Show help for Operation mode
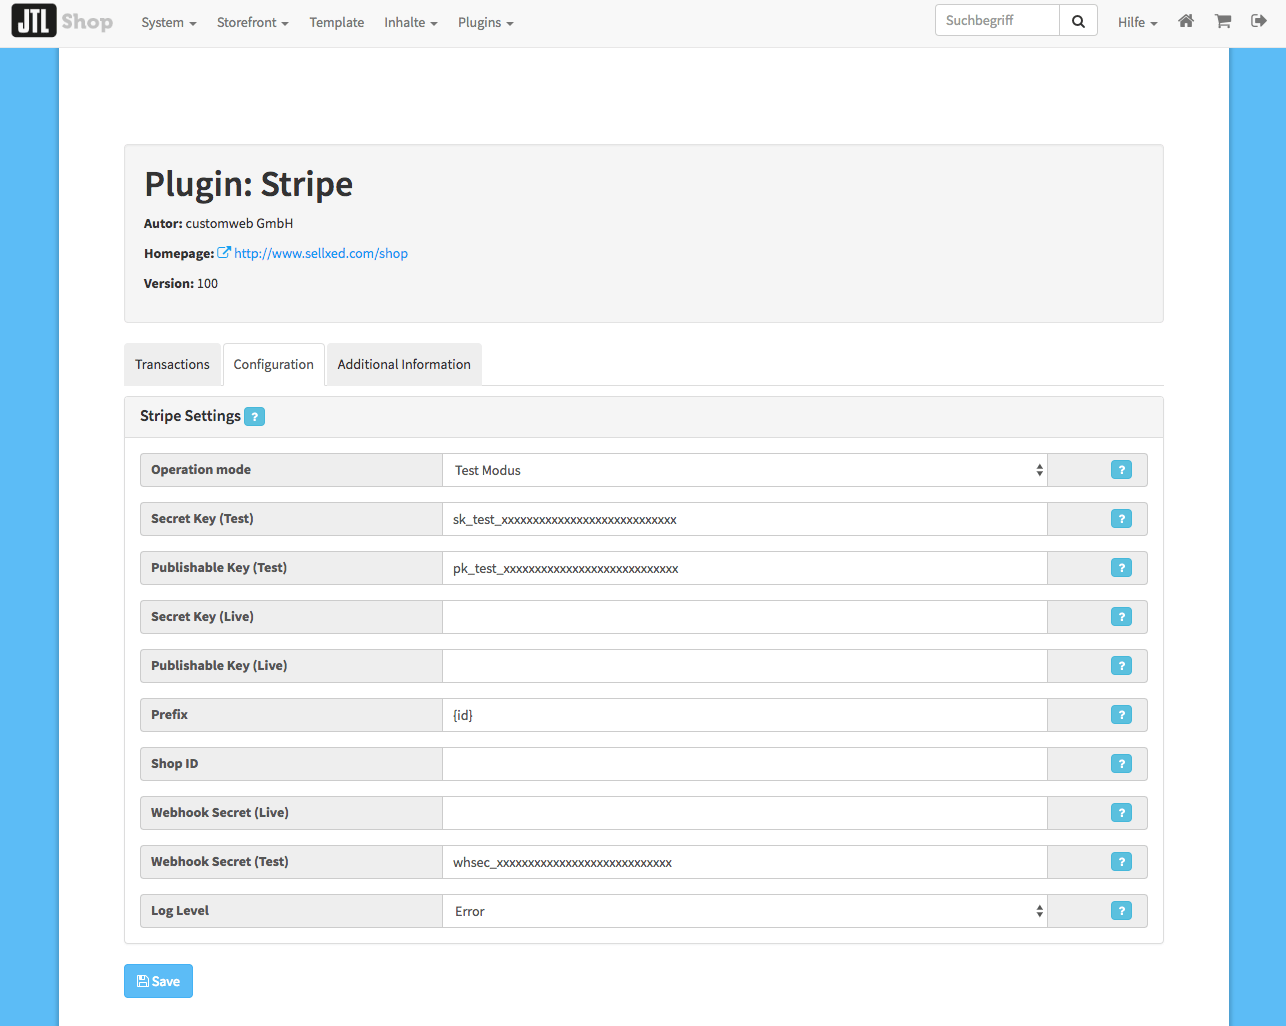Viewport: 1286px width, 1026px height. tap(1121, 470)
